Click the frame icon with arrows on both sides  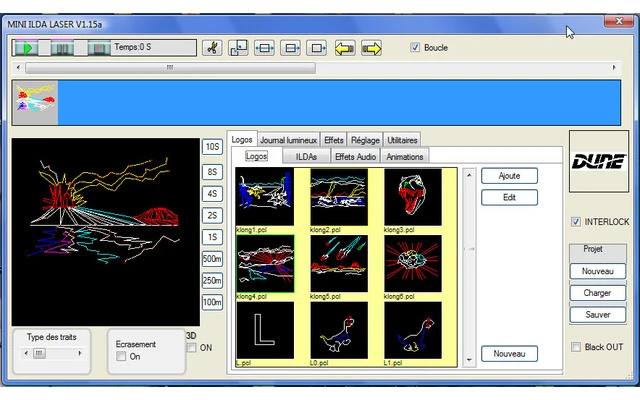[x=264, y=48]
